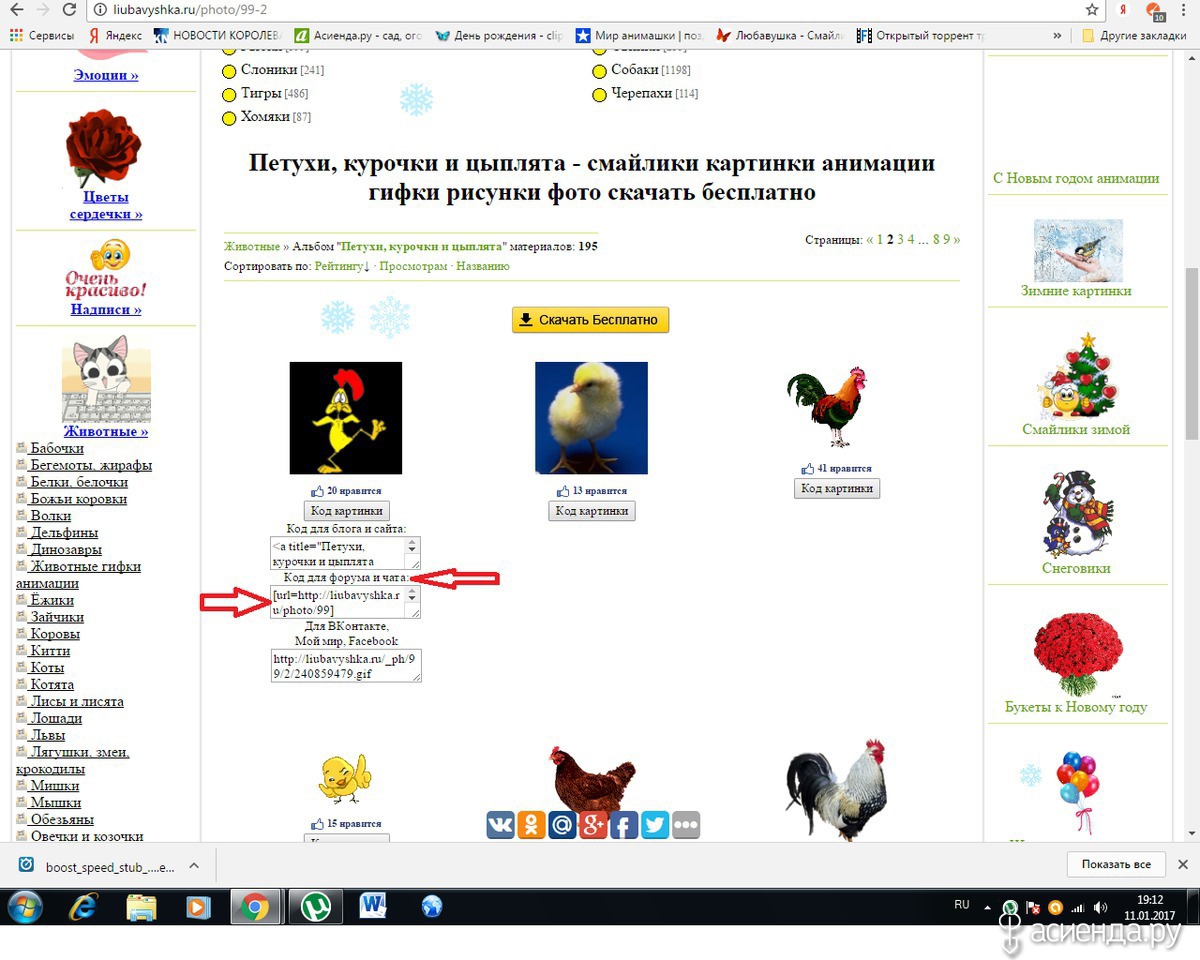Open uTorrent from taskbar
Viewport: 1200px width, 960px height.
pos(315,907)
